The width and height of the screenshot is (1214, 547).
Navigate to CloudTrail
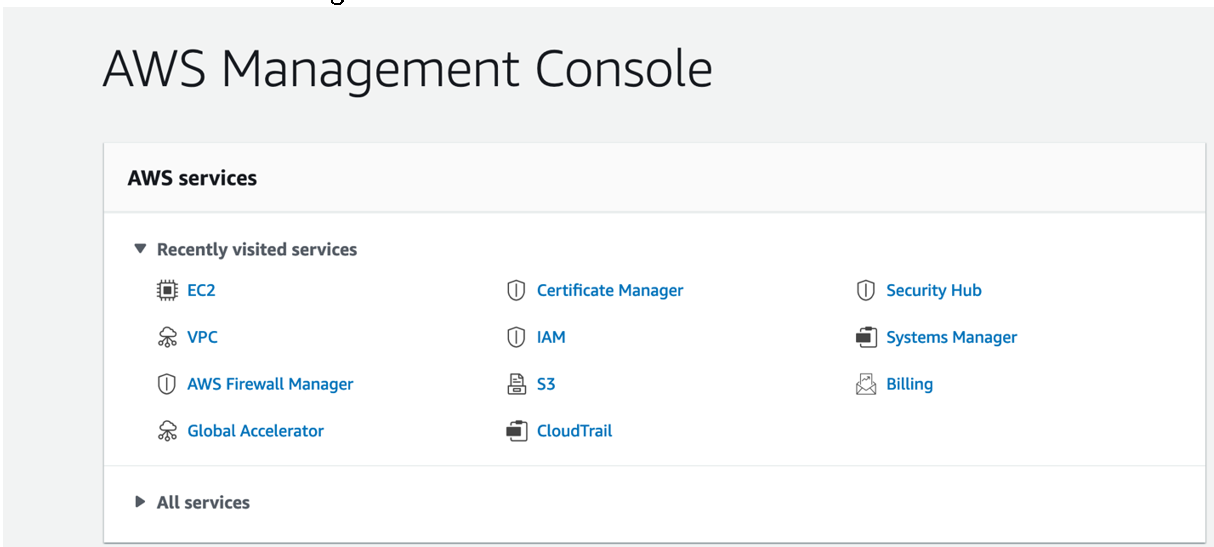pyautogui.click(x=574, y=431)
